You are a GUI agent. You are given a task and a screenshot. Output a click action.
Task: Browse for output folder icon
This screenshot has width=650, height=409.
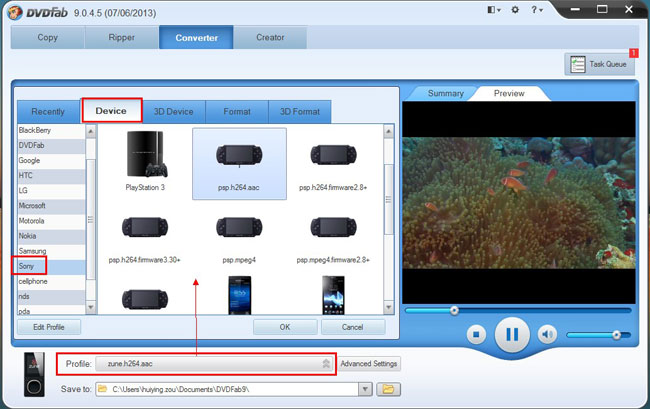coord(388,389)
